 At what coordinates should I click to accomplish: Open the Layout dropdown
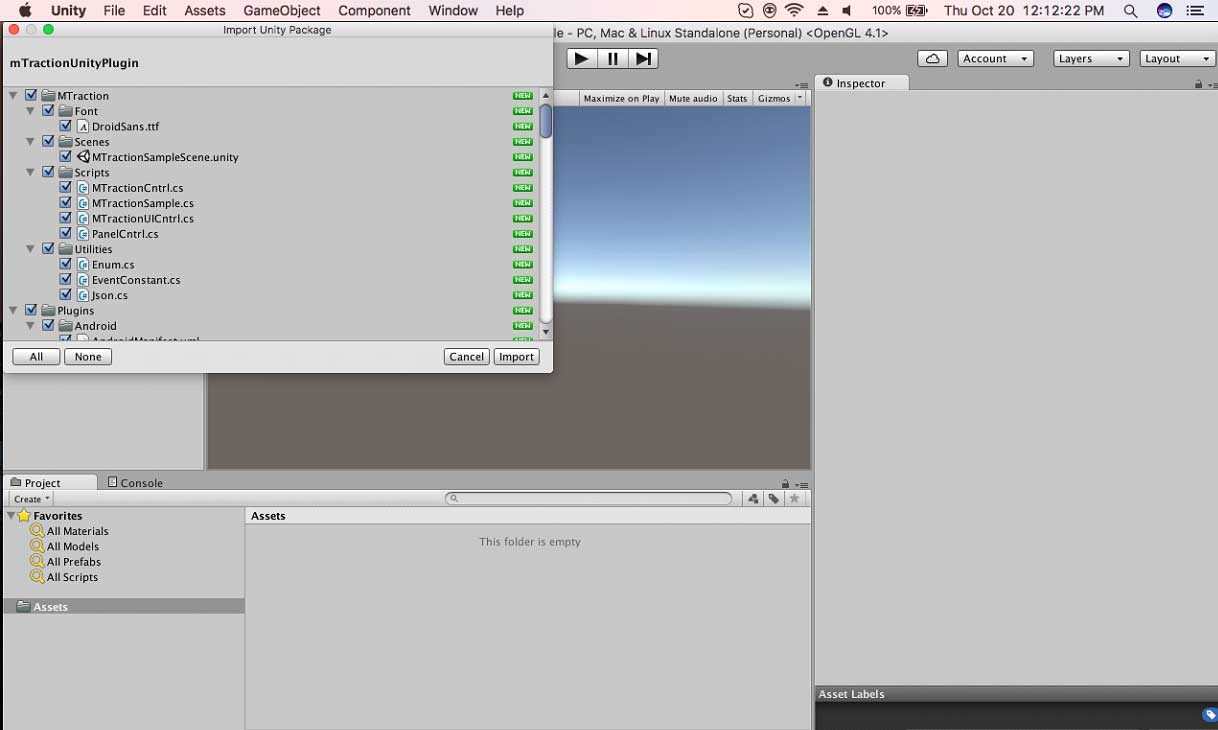(x=1178, y=59)
